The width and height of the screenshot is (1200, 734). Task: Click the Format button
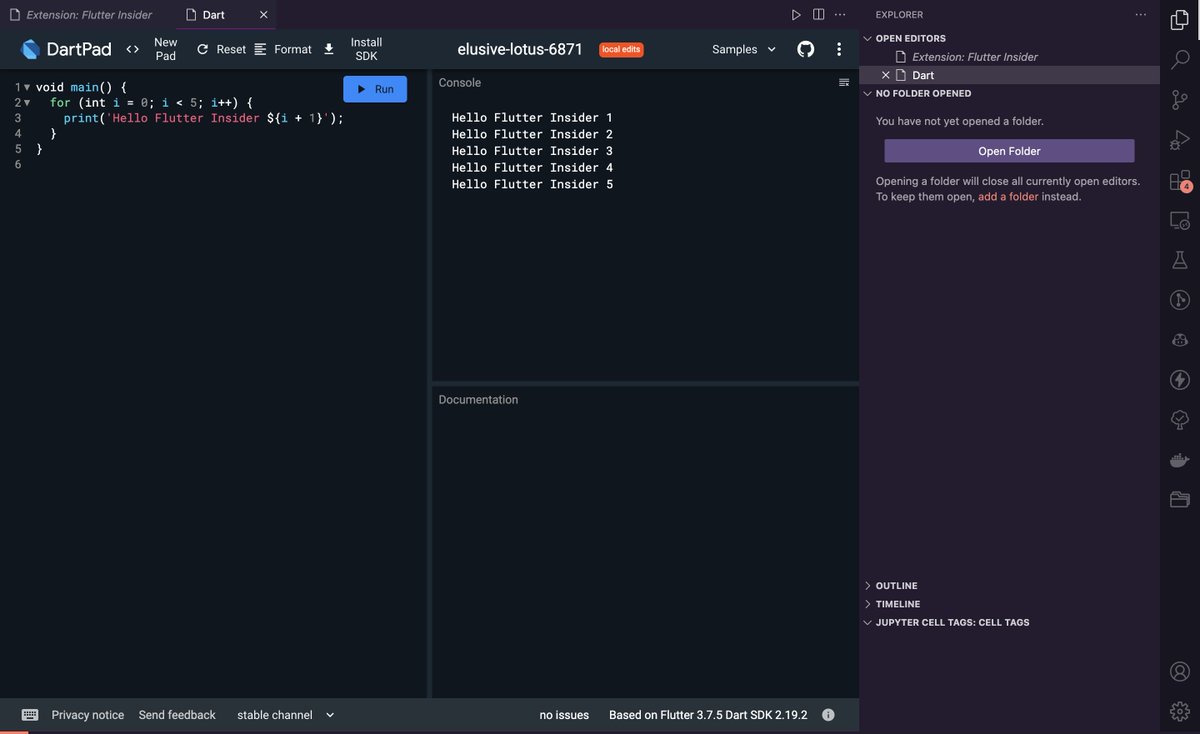[x=283, y=49]
